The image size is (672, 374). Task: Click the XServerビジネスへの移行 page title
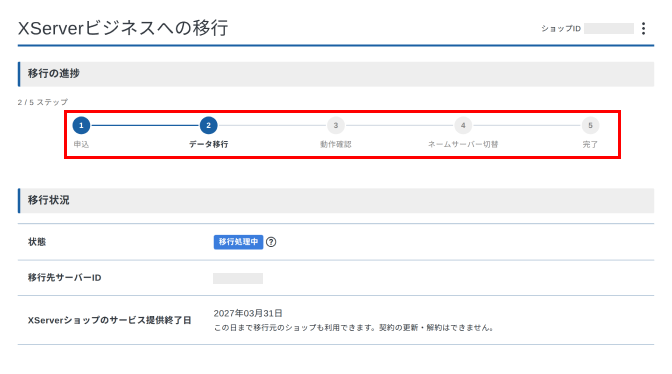point(123,28)
